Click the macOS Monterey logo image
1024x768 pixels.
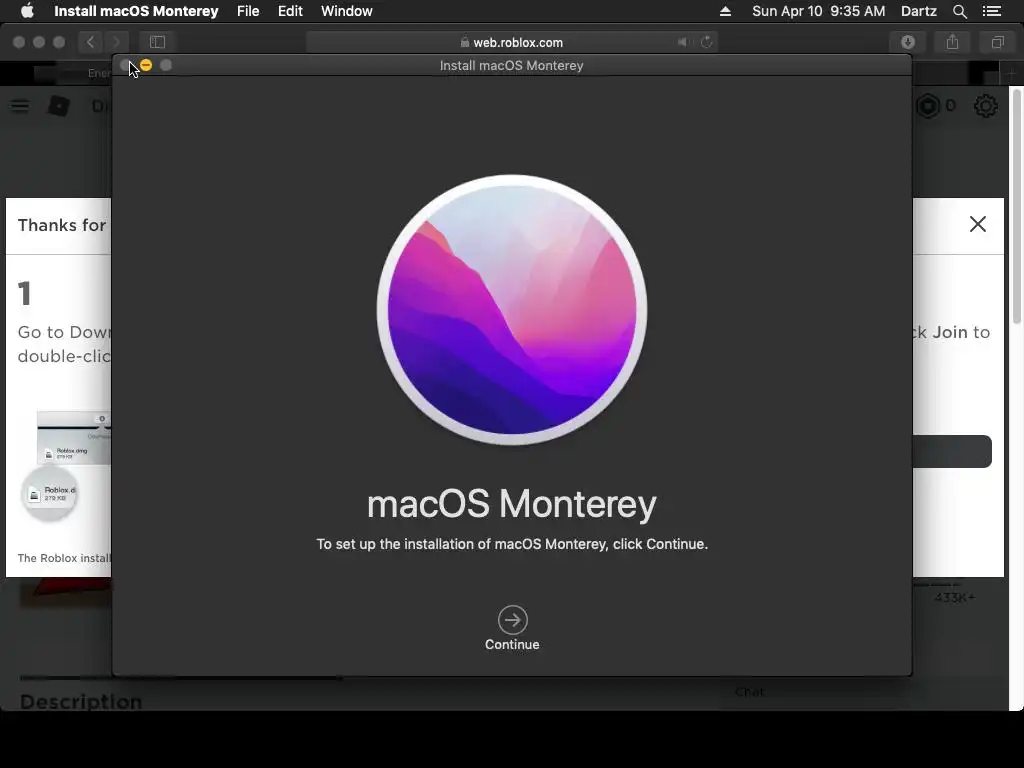[x=512, y=310]
